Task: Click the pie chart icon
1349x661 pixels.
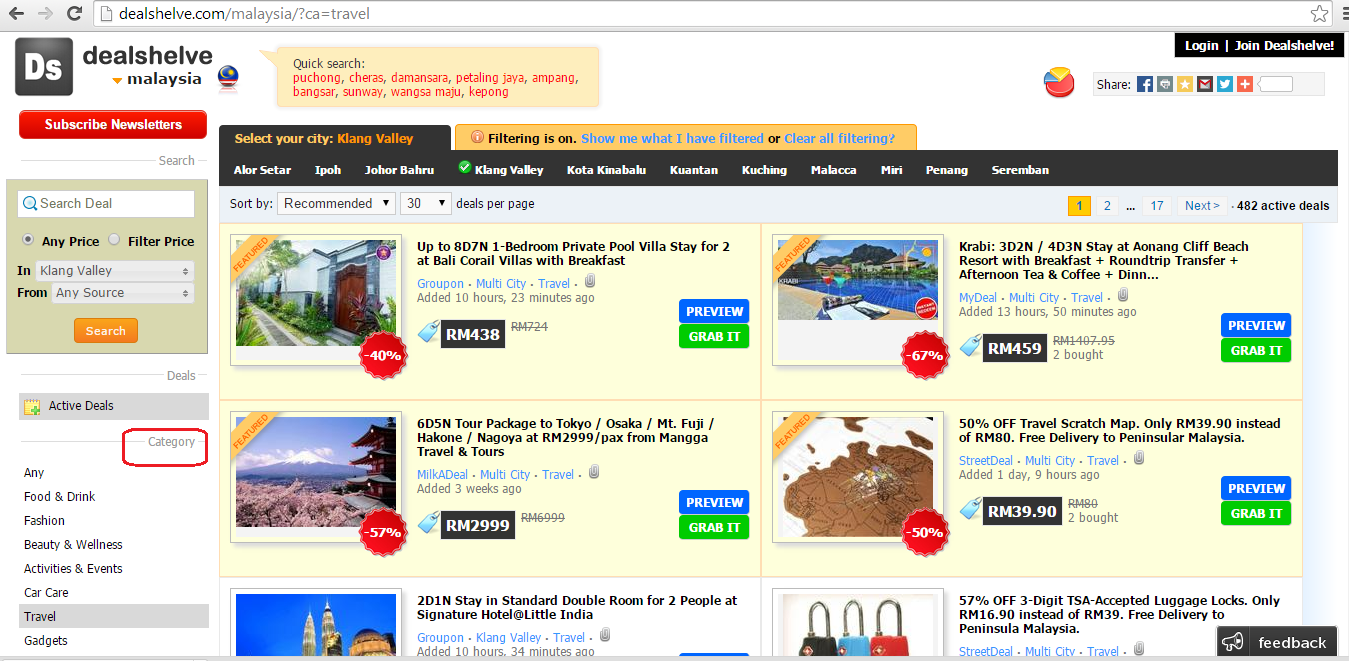Action: [1059, 82]
